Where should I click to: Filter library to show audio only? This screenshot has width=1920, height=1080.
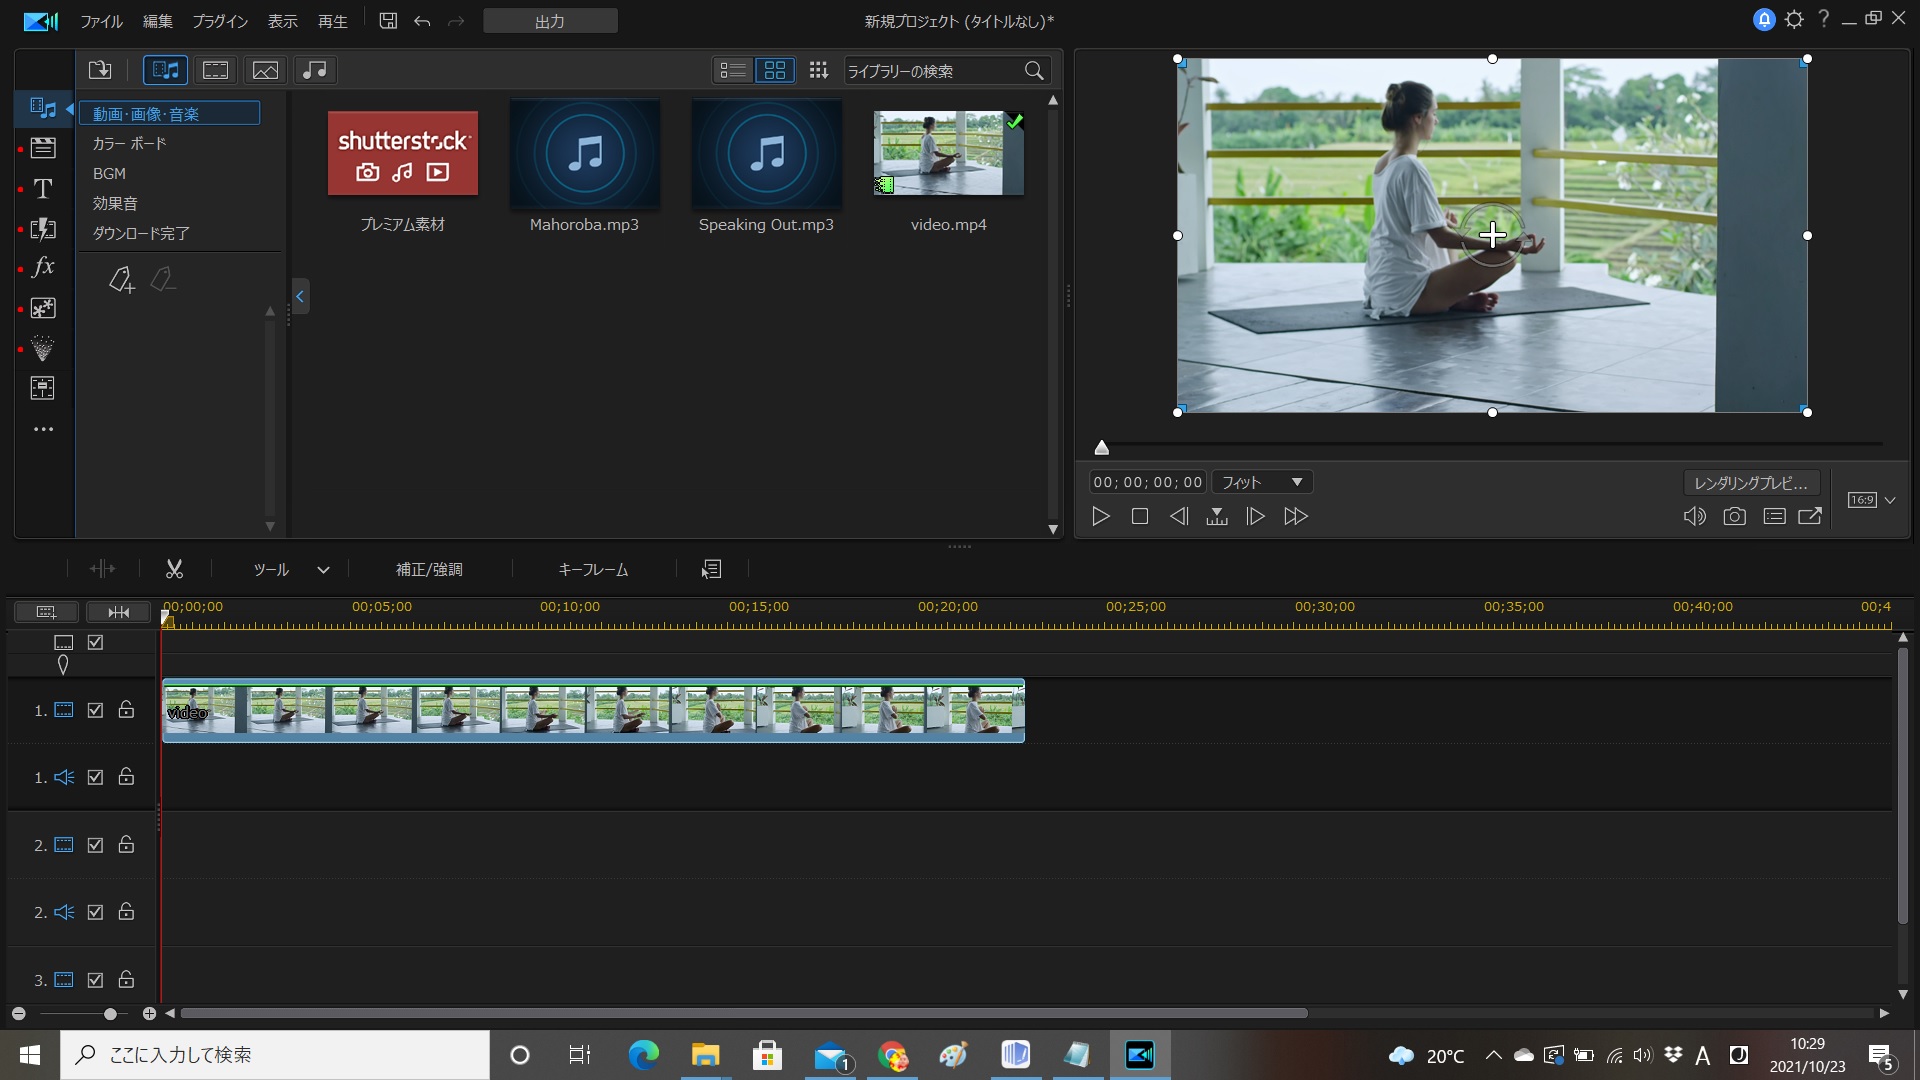tap(314, 70)
